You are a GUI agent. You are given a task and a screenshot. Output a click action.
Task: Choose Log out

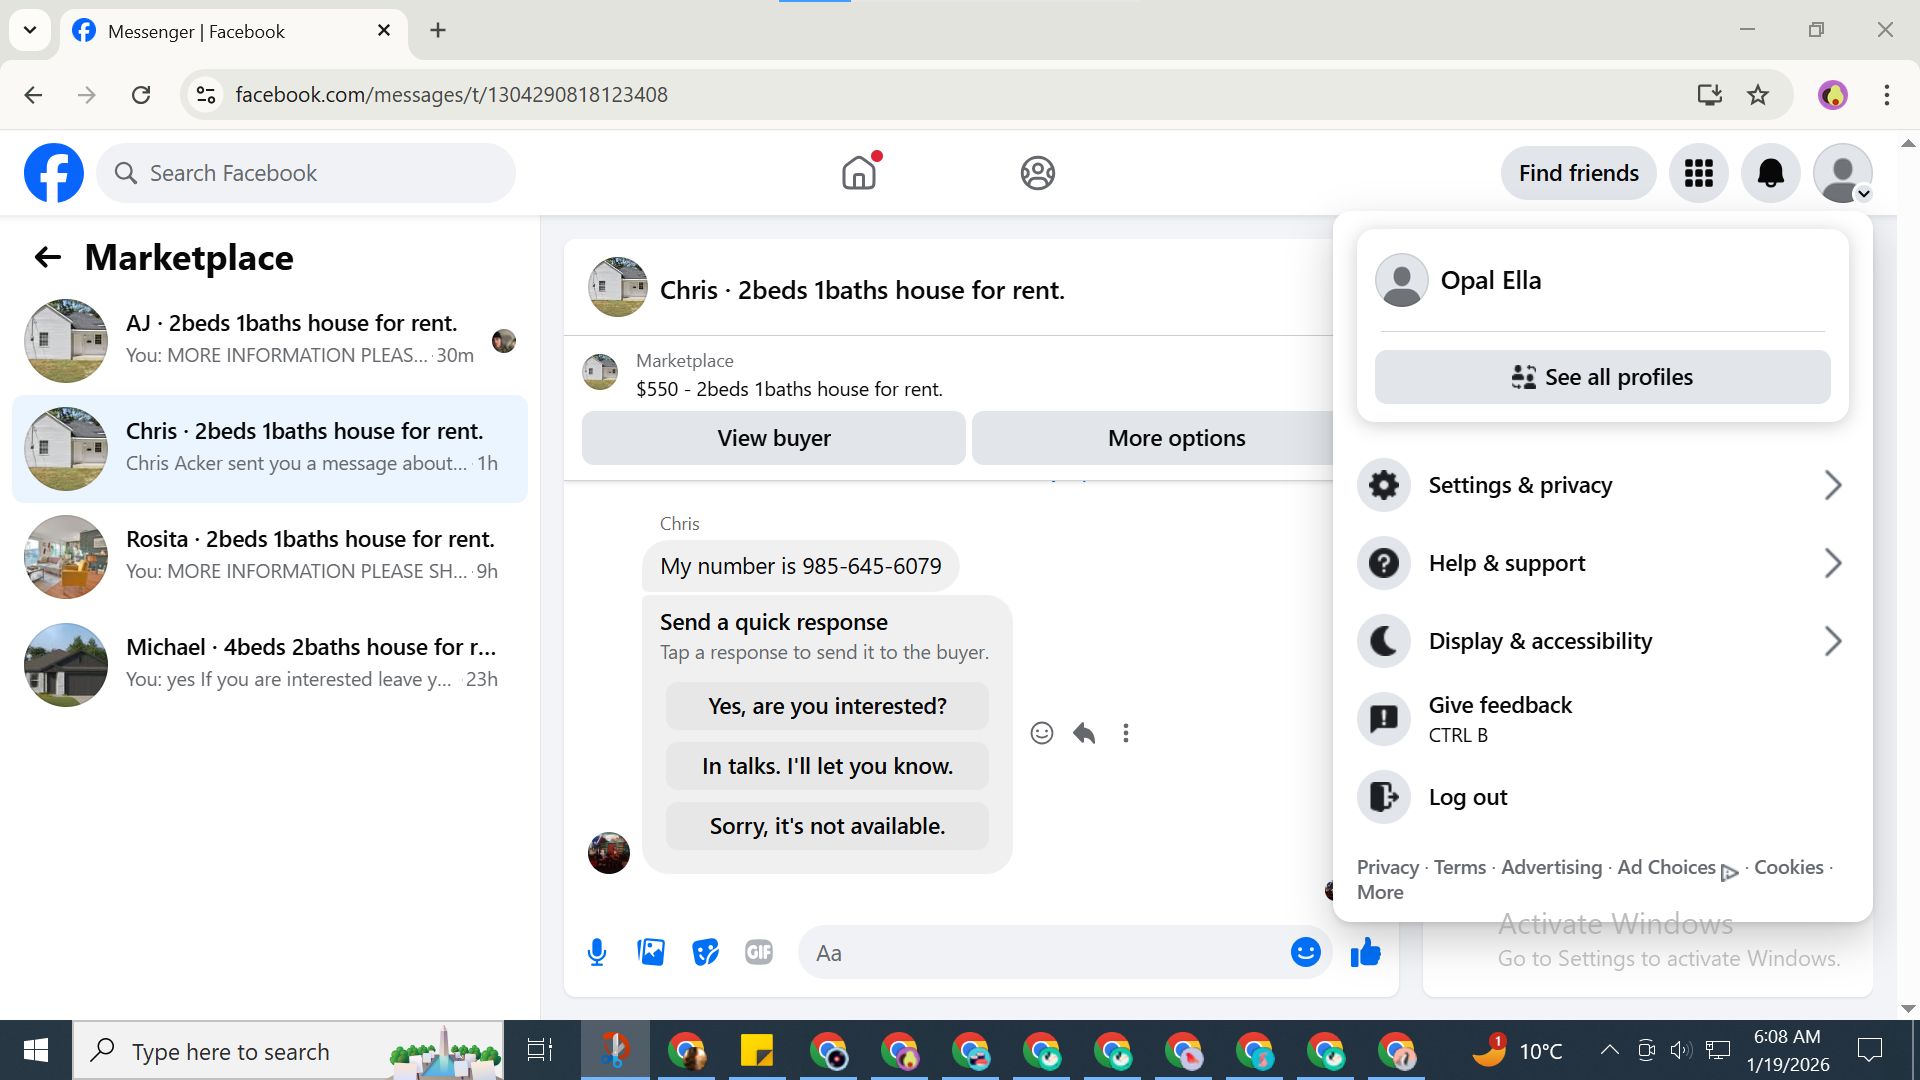click(x=1603, y=797)
